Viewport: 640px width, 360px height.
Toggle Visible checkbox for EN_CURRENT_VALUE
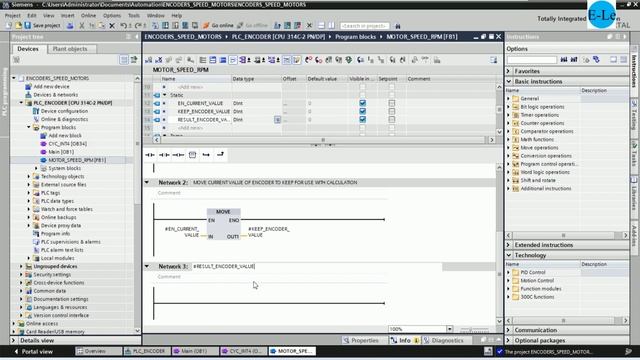click(362, 103)
